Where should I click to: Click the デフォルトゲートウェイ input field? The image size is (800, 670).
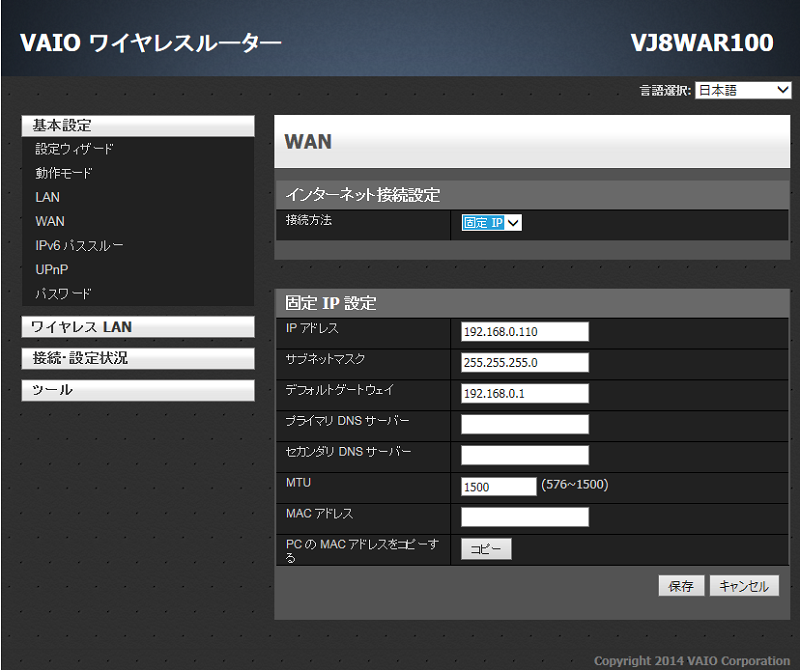(524, 393)
